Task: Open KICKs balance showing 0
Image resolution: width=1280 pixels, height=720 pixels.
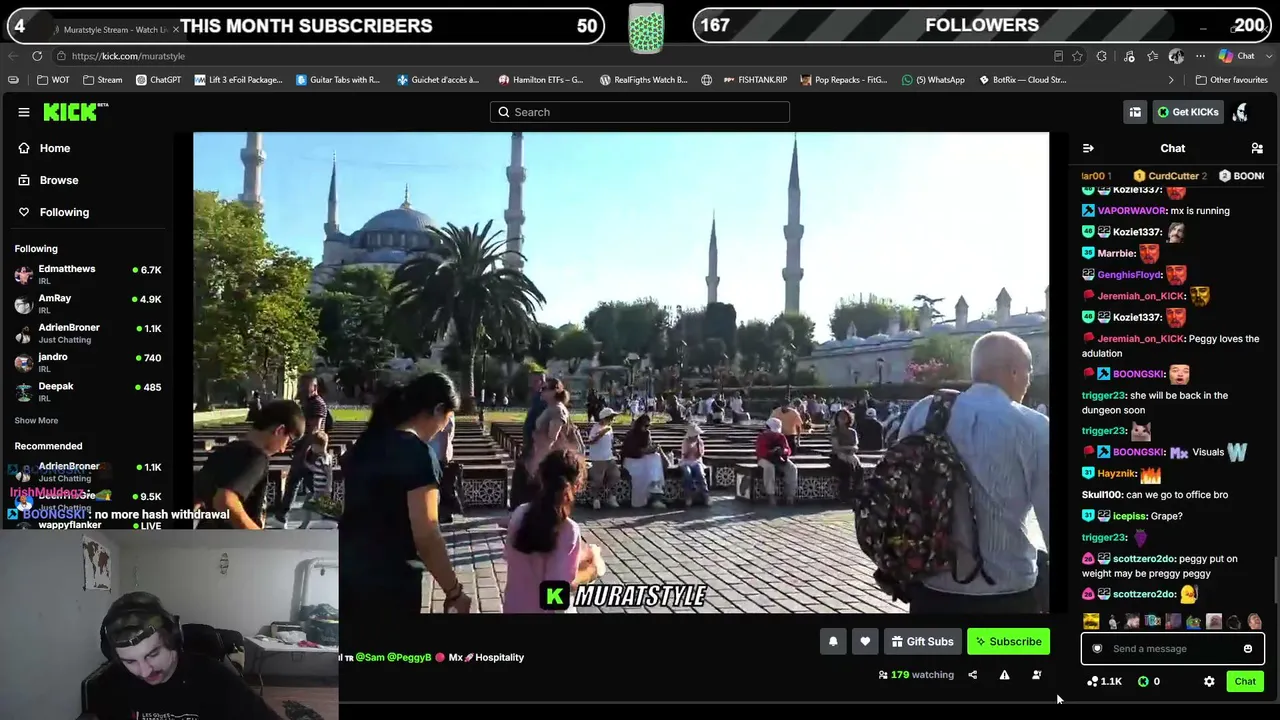Action: pyautogui.click(x=1149, y=681)
